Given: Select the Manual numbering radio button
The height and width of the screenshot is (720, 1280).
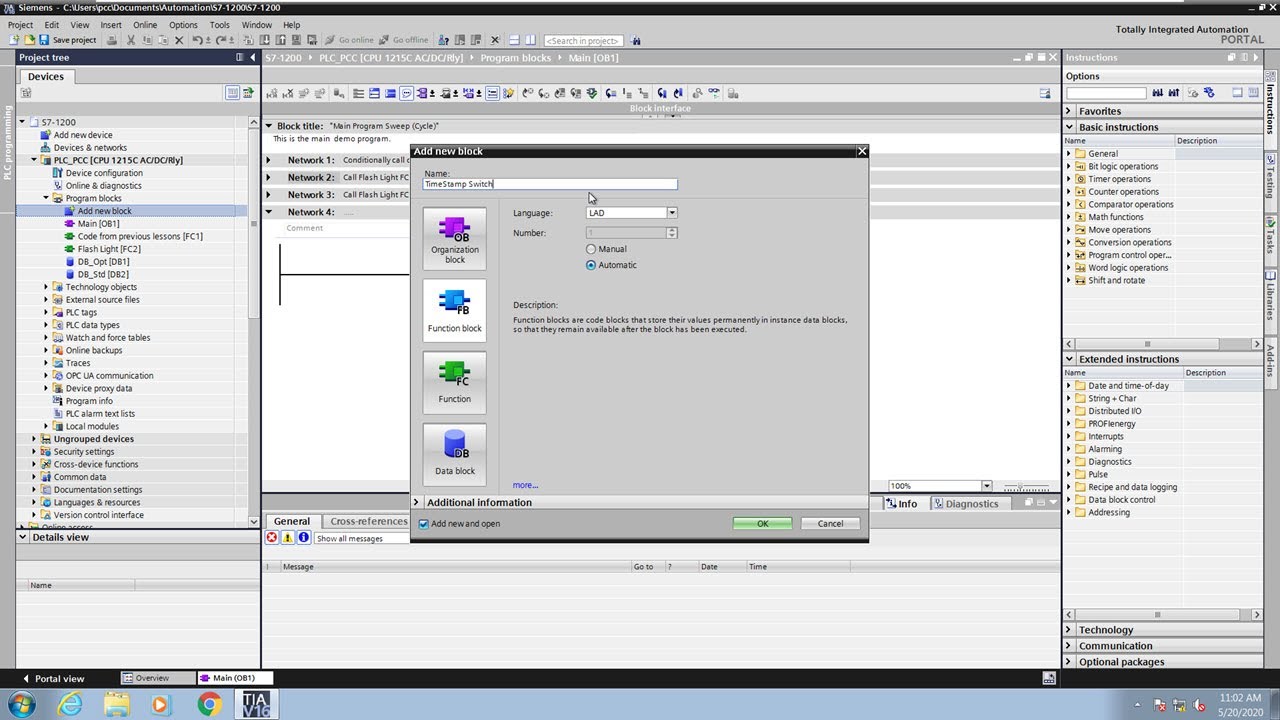Looking at the screenshot, I should 591,249.
